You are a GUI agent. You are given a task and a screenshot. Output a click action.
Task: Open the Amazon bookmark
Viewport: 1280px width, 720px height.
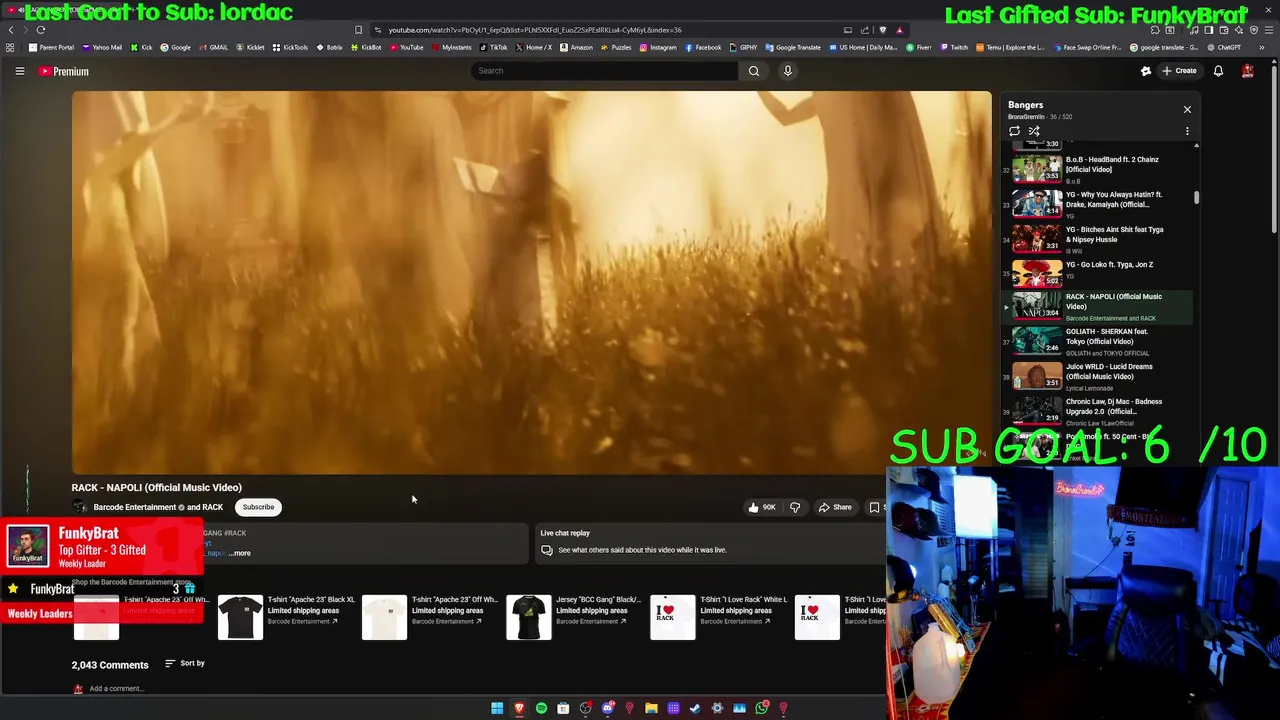[577, 47]
